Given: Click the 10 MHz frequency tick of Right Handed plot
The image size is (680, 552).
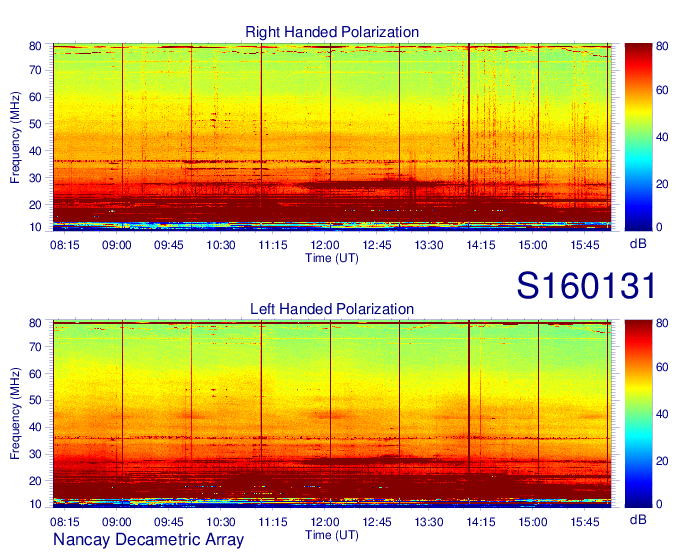Looking at the screenshot, I should pyautogui.click(x=35, y=227).
